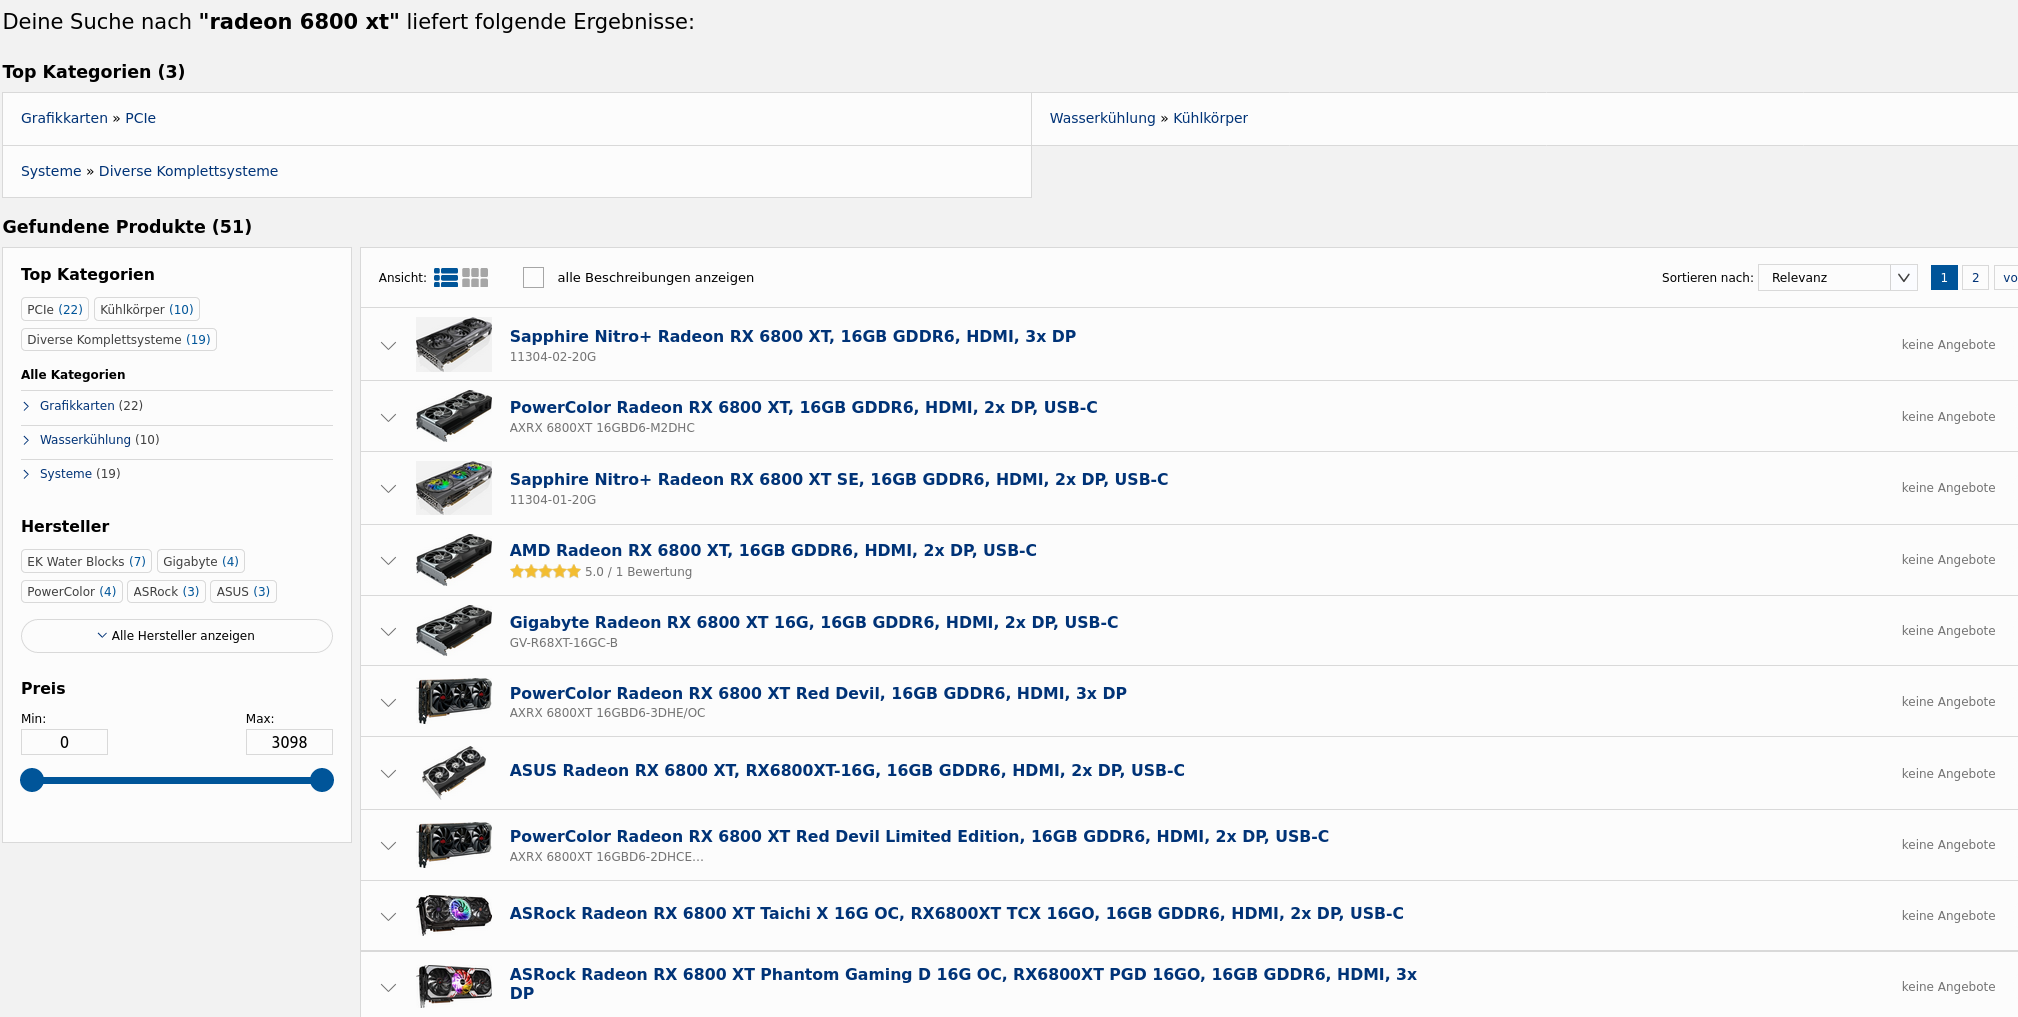Open PCIe link in top categories

tap(140, 118)
